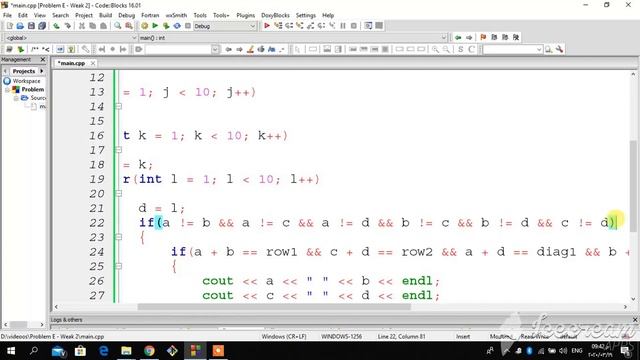Open the <global> scope dropdown
The width and height of the screenshot is (640, 360).
(134, 38)
